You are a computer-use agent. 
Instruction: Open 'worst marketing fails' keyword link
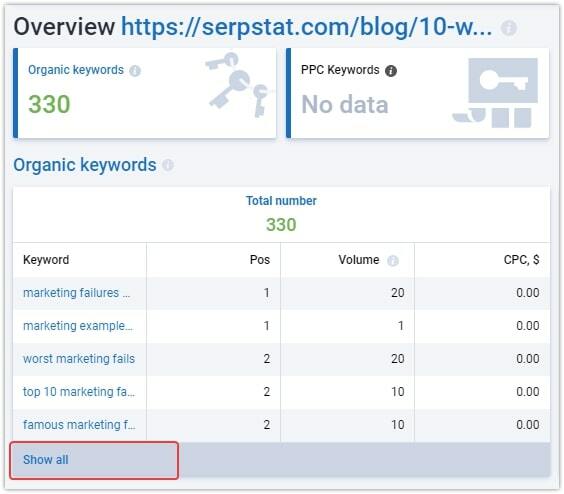tap(79, 359)
